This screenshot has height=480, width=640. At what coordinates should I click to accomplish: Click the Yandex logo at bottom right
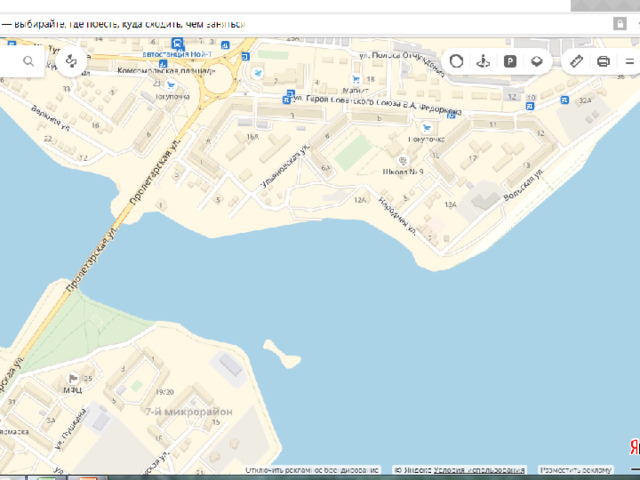(633, 447)
